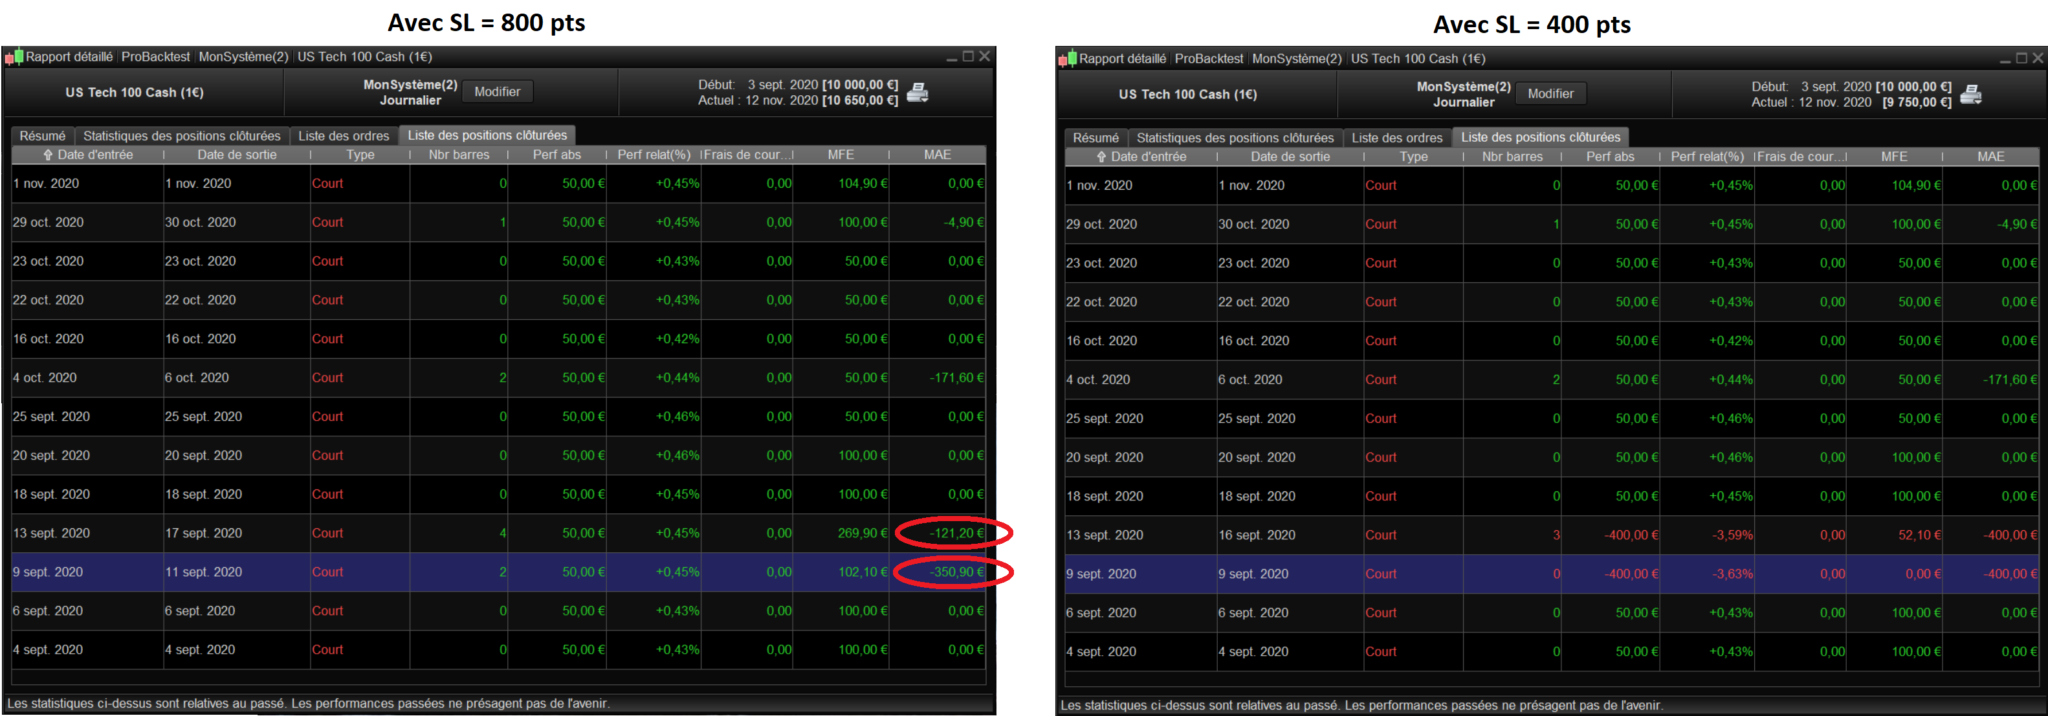Click MFE column header in left window

(841, 155)
